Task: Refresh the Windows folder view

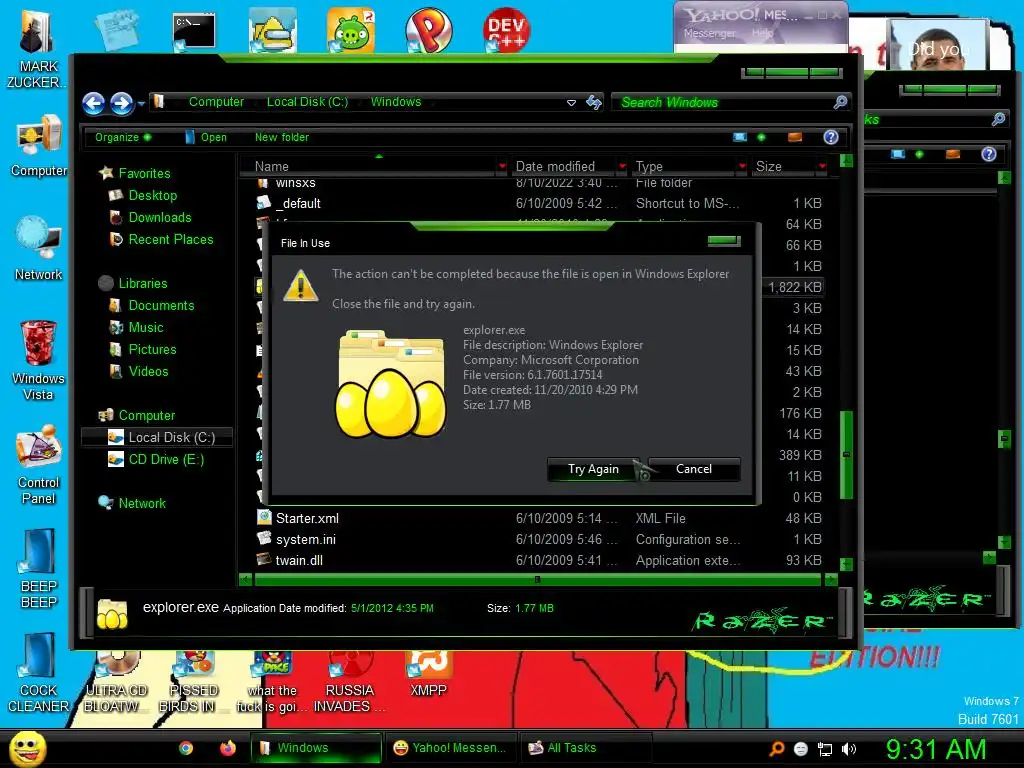Action: 594,102
